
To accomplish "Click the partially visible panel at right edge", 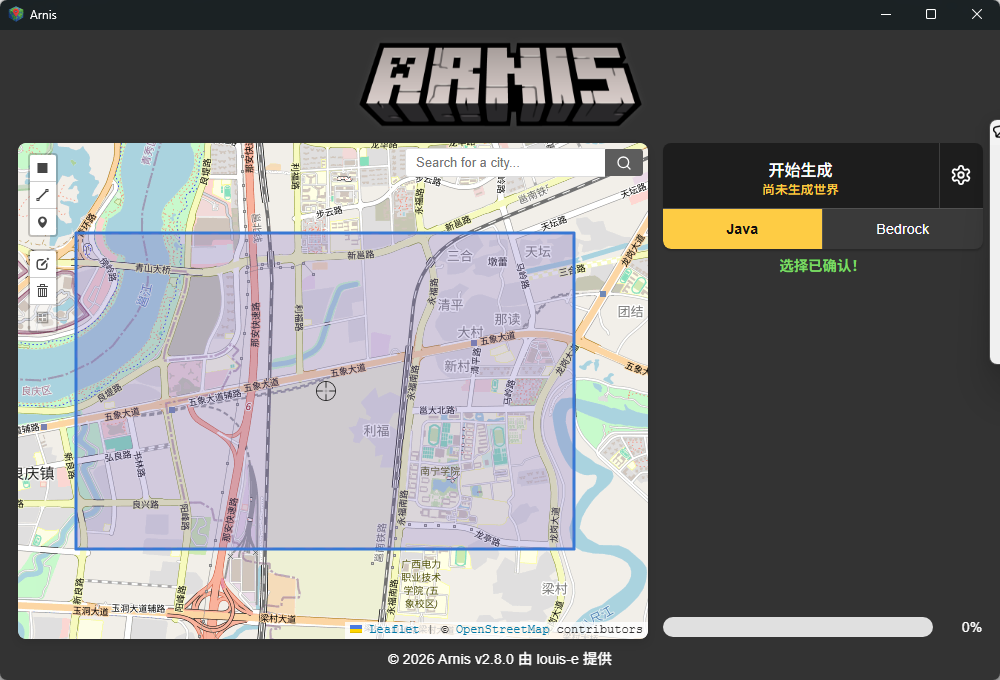I will tap(995, 242).
